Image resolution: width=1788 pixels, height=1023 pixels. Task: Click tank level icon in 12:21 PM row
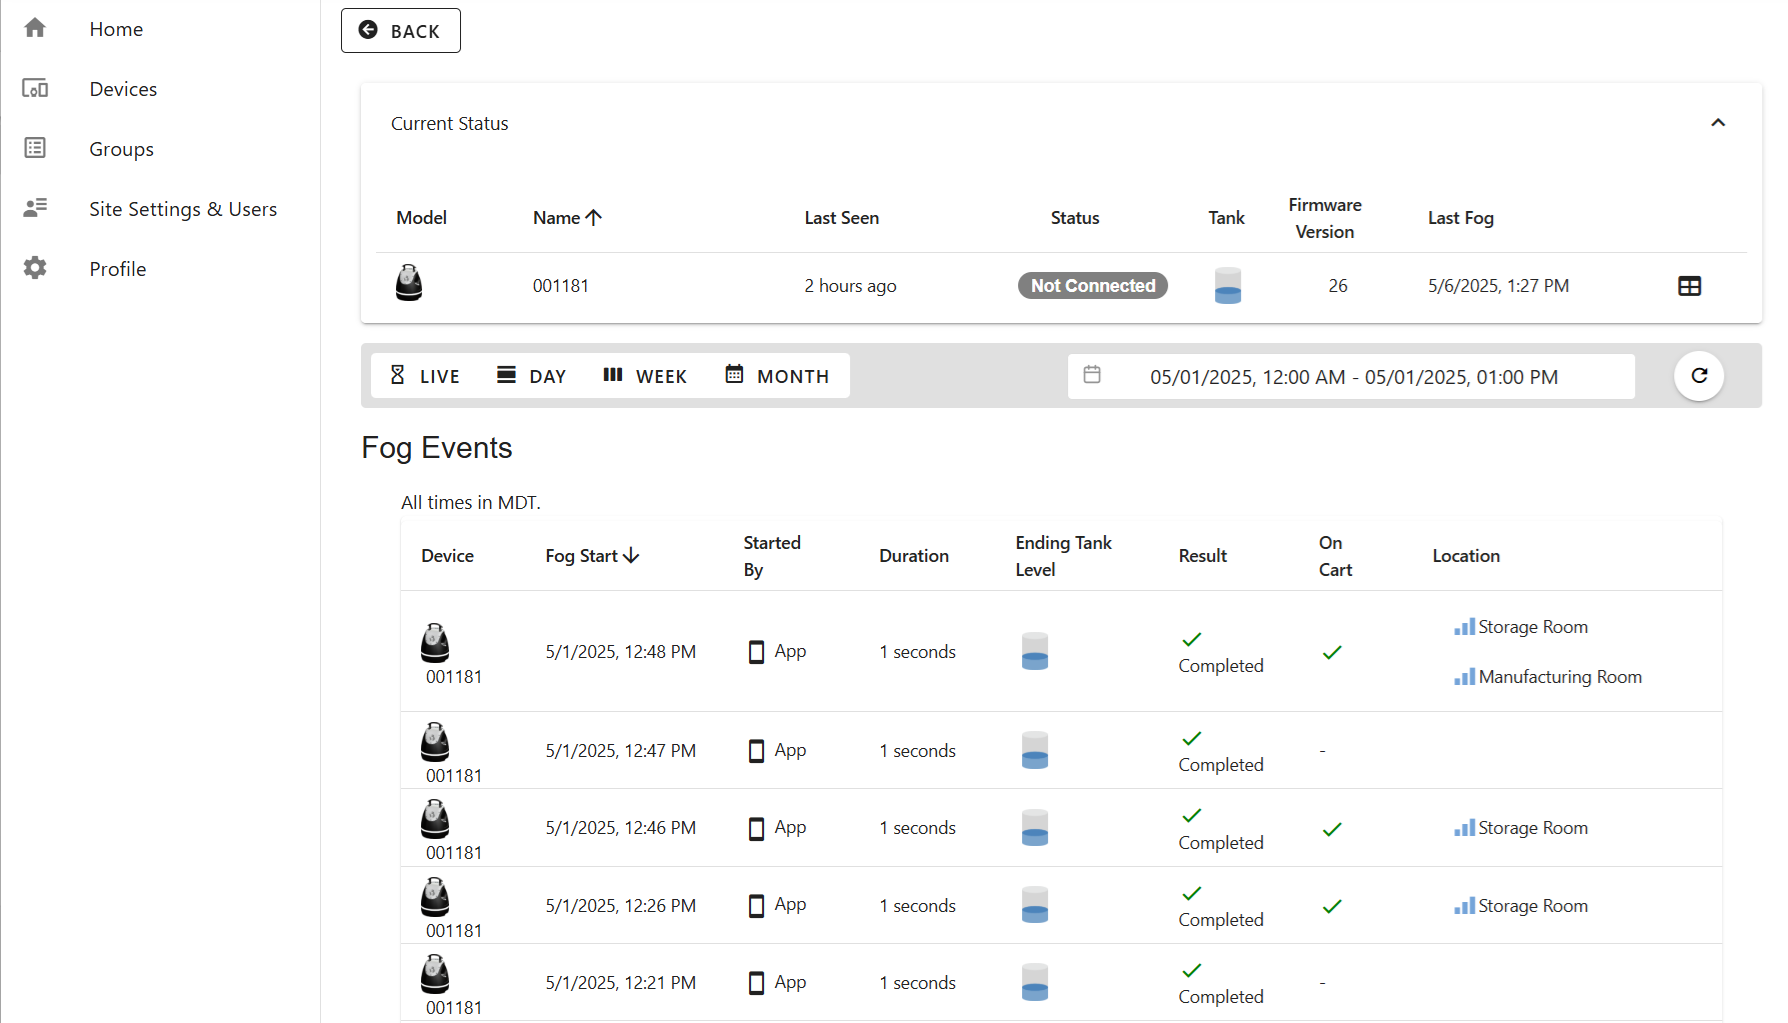tap(1035, 982)
